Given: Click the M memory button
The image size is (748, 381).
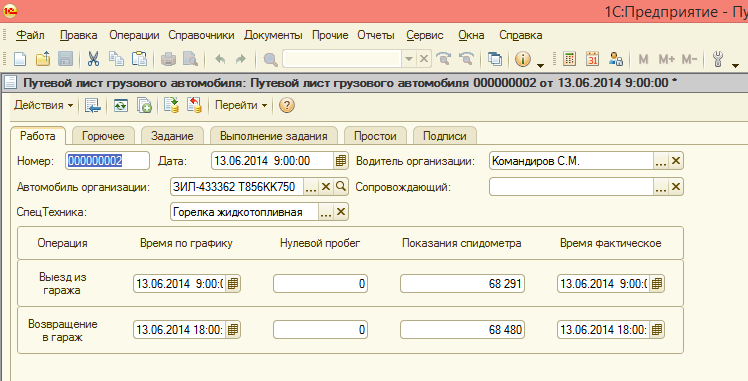Looking at the screenshot, I should (643, 59).
